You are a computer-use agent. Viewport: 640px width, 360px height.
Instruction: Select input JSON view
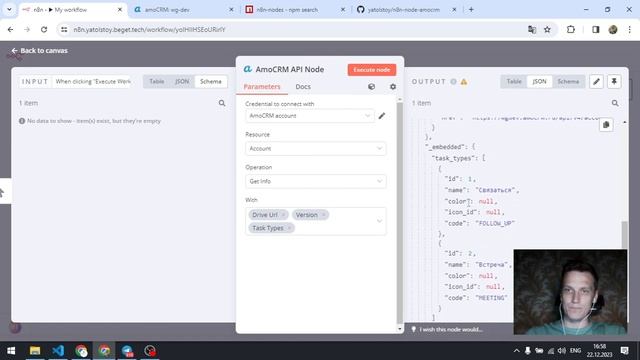182,82
